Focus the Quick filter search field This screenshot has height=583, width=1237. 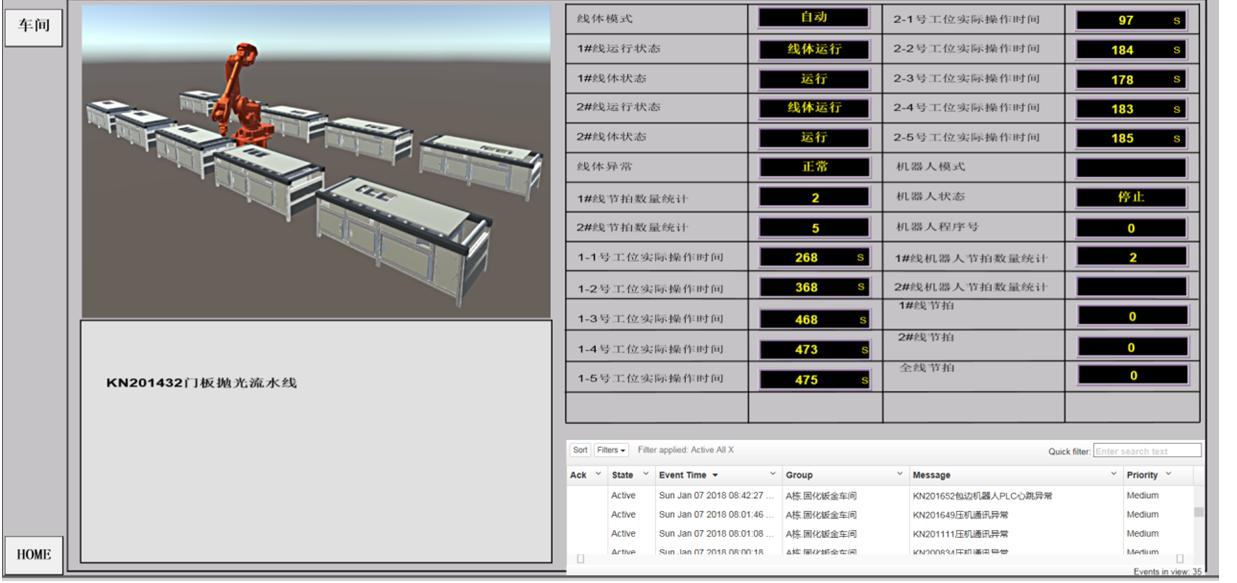(1147, 451)
